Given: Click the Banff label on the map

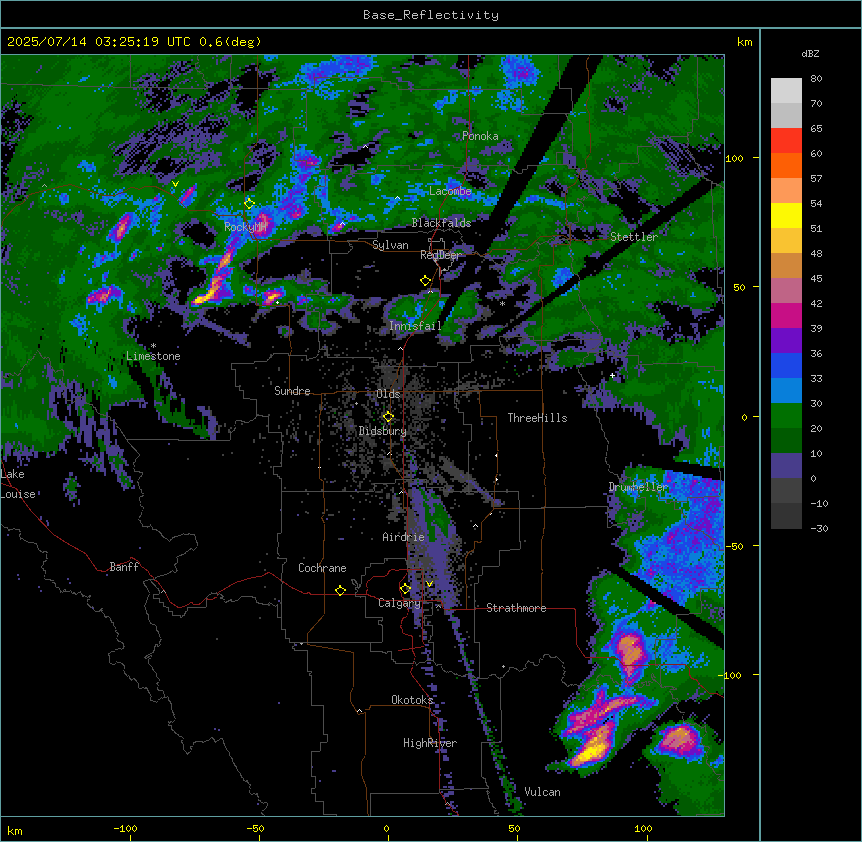Looking at the screenshot, I should click(x=124, y=567).
